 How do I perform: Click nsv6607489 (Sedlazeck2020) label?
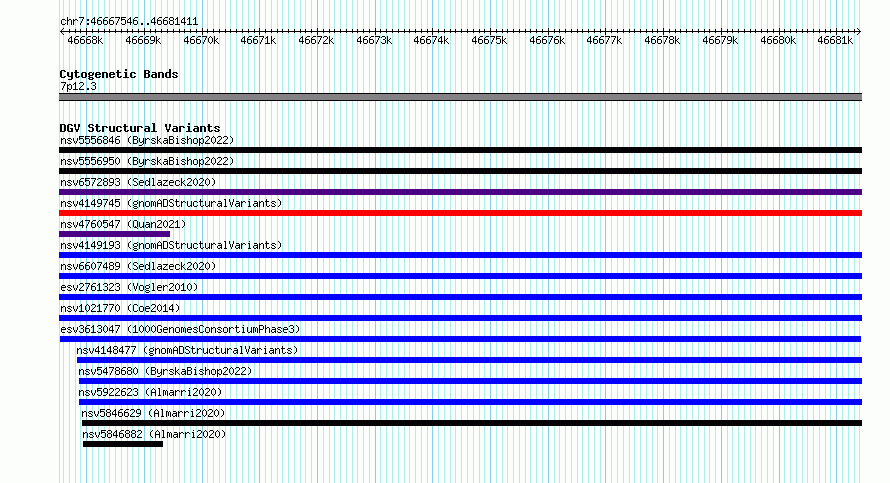coord(138,266)
